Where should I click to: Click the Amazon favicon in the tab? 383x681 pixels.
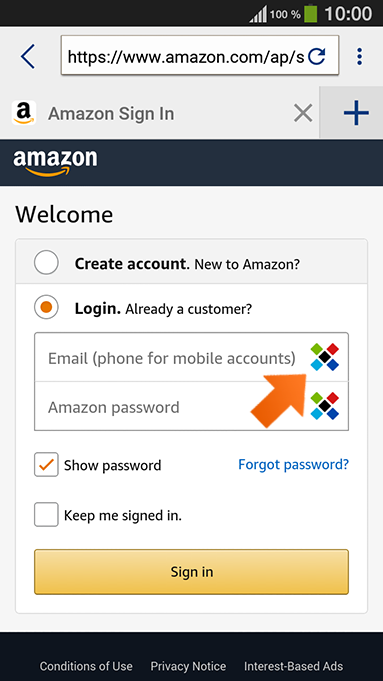coord(24,113)
